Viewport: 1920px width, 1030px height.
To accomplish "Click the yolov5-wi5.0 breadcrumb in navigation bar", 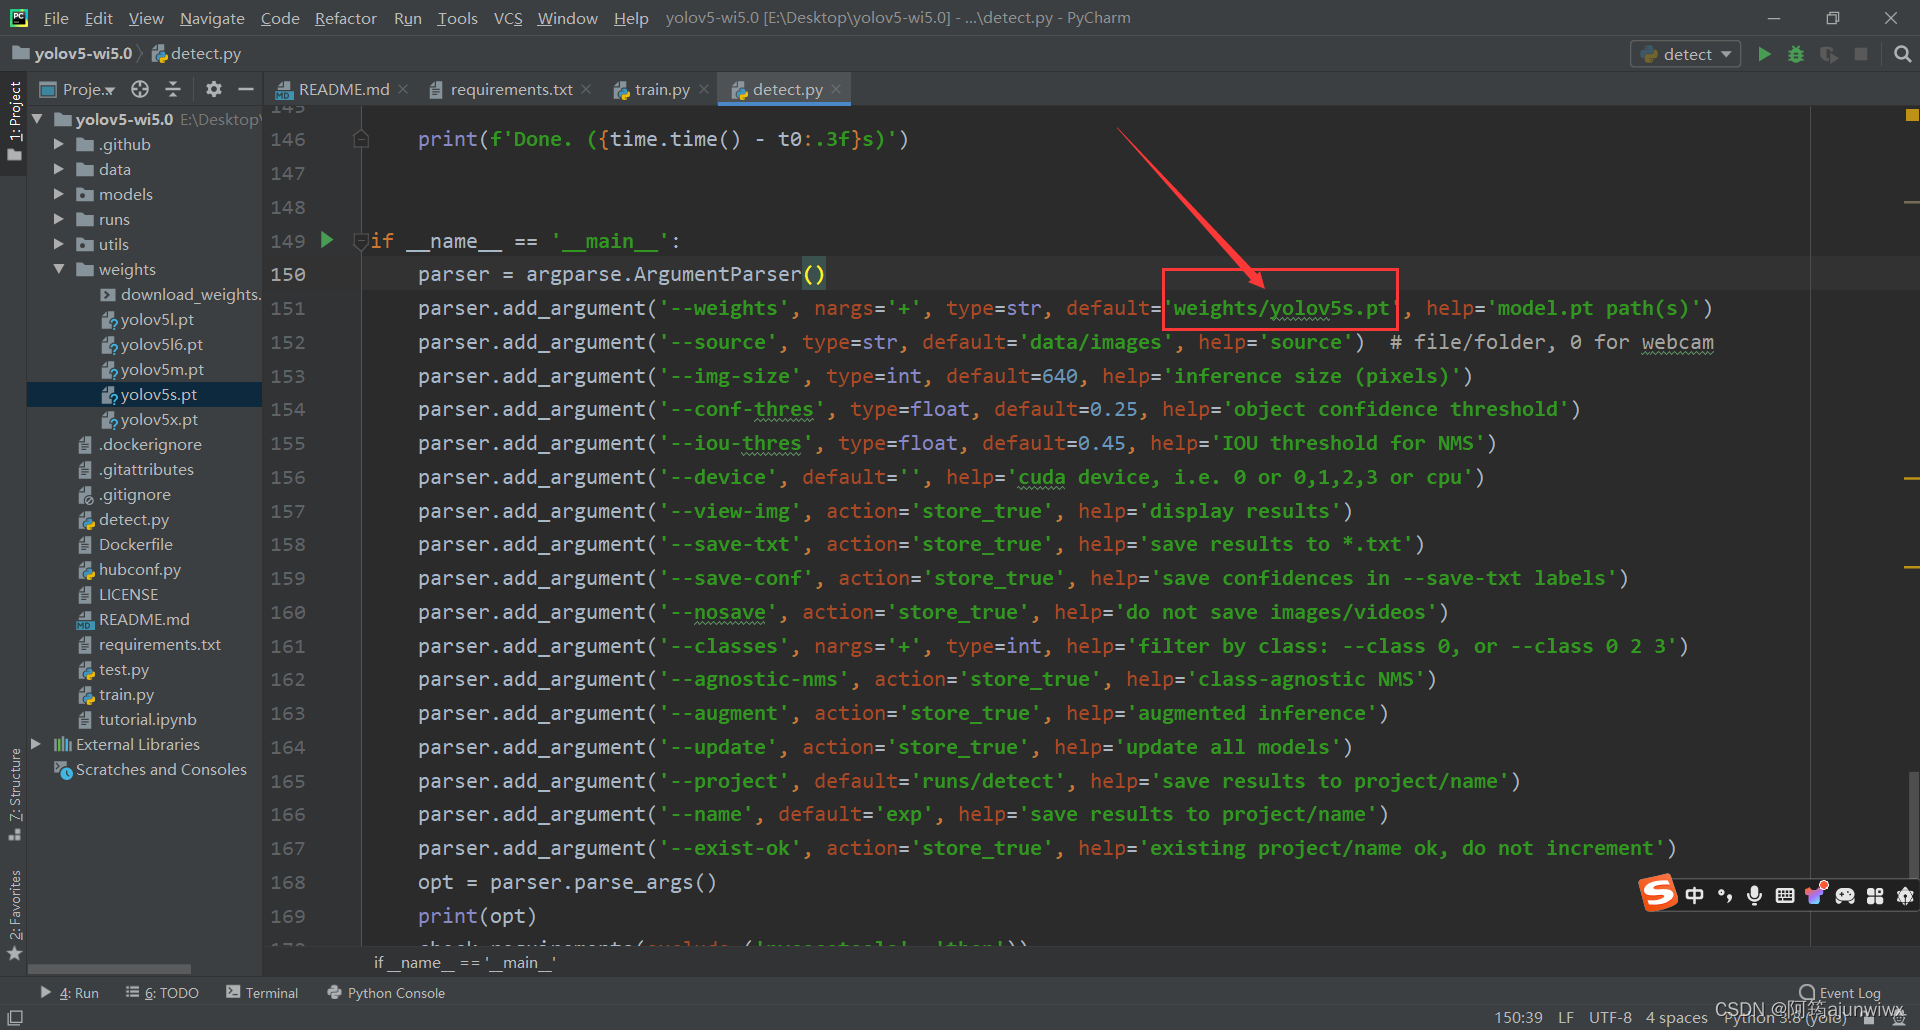I will (73, 54).
